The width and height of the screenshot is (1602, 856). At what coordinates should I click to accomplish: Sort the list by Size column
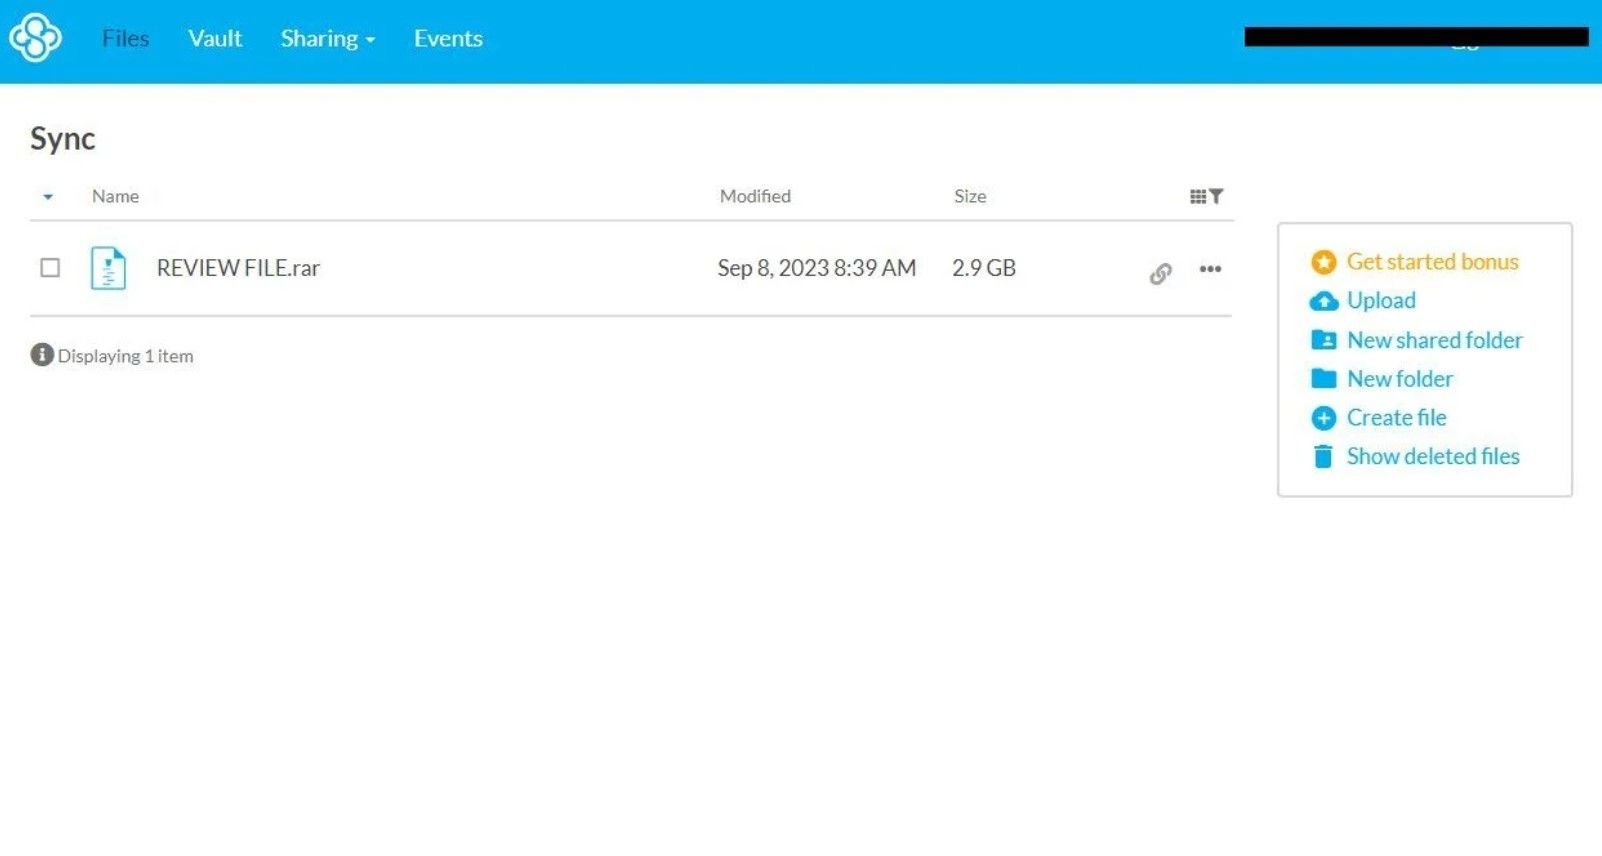click(x=970, y=196)
